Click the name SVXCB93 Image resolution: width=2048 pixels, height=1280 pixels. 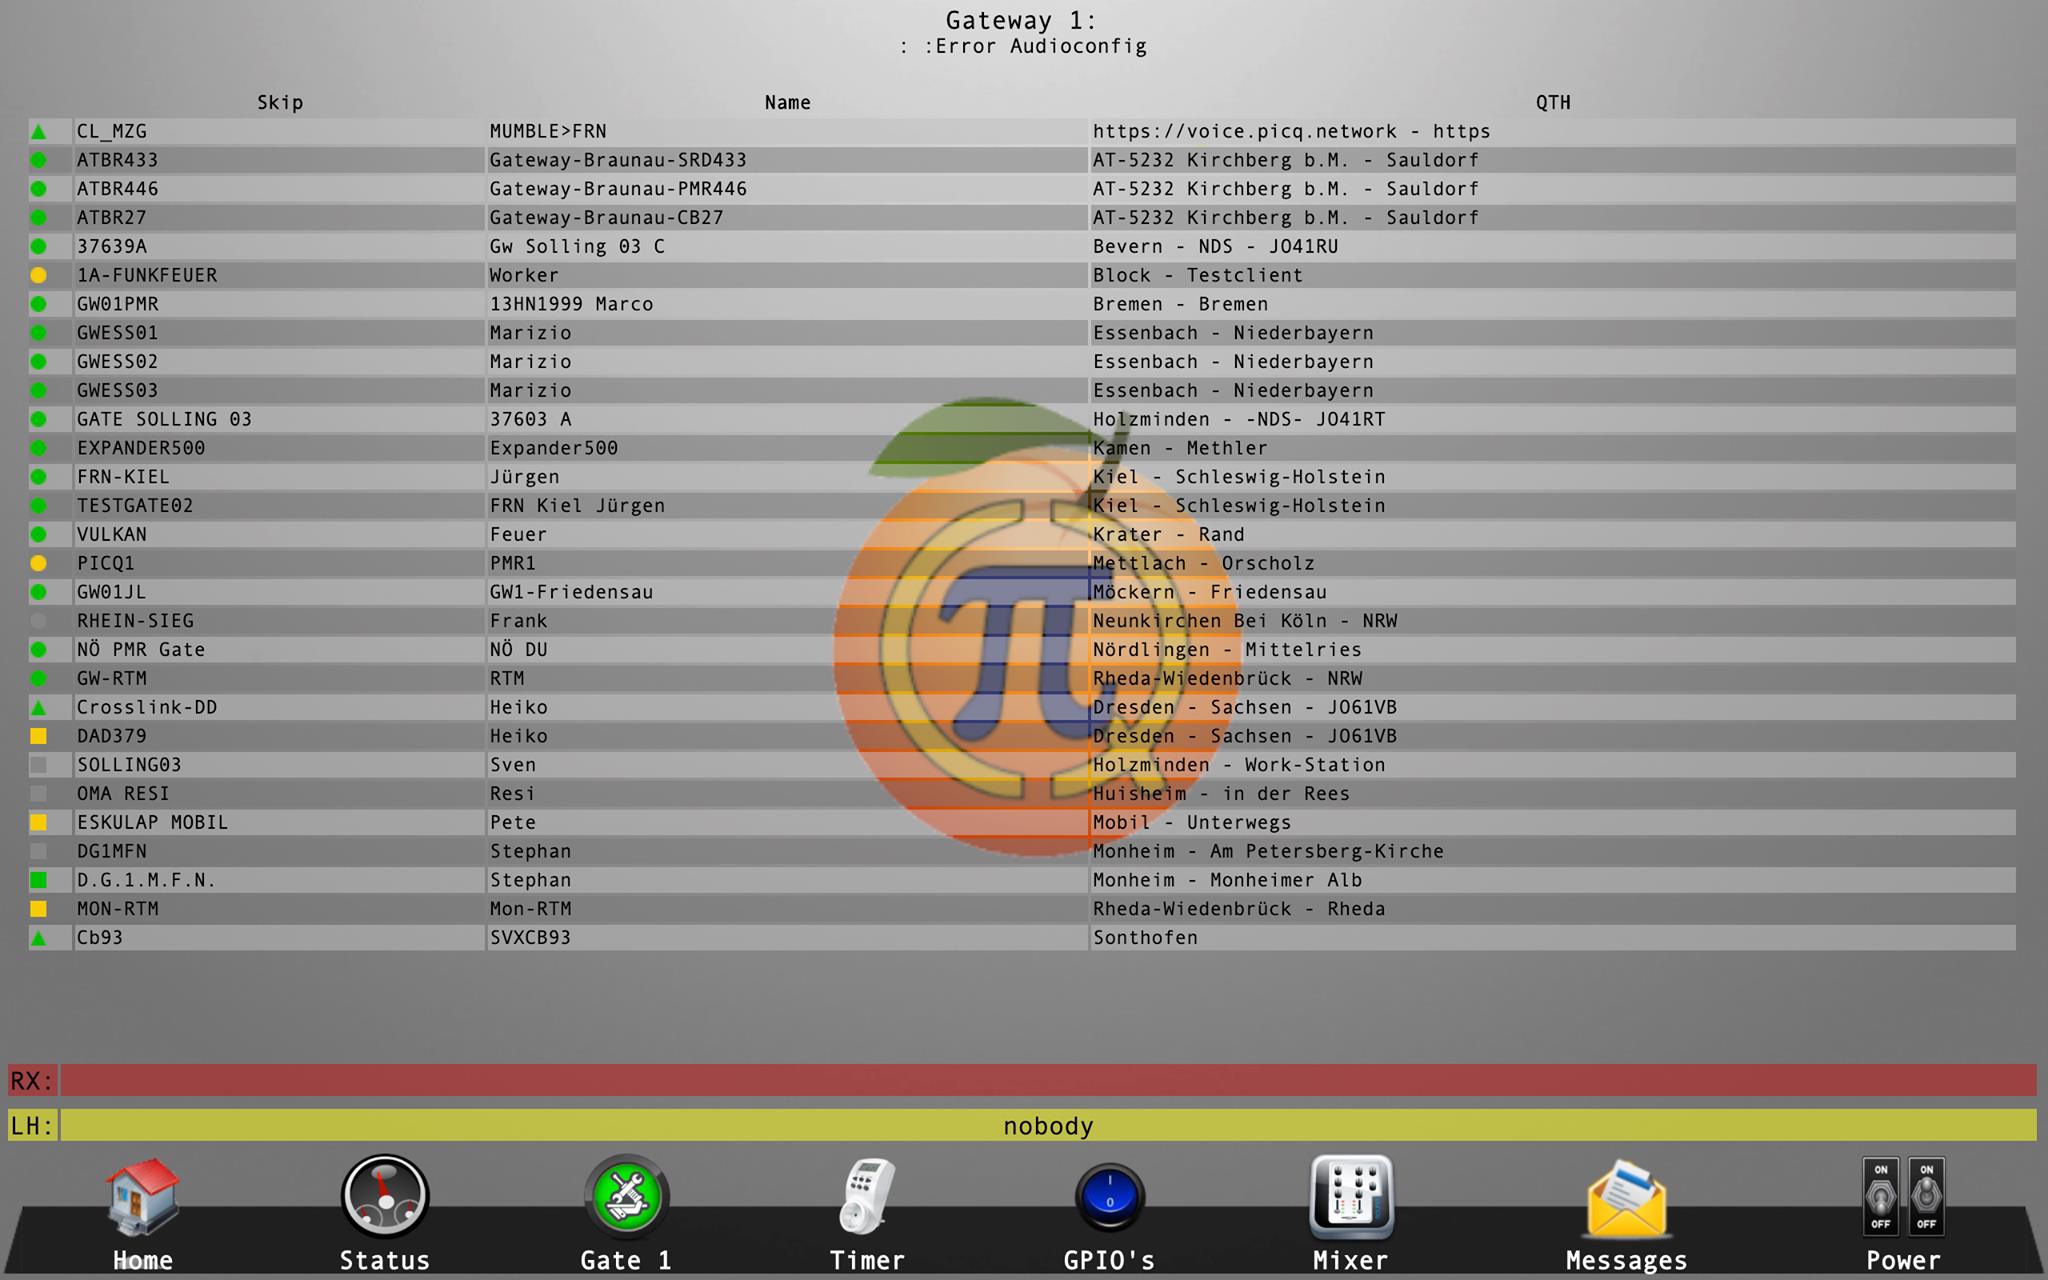click(x=530, y=938)
